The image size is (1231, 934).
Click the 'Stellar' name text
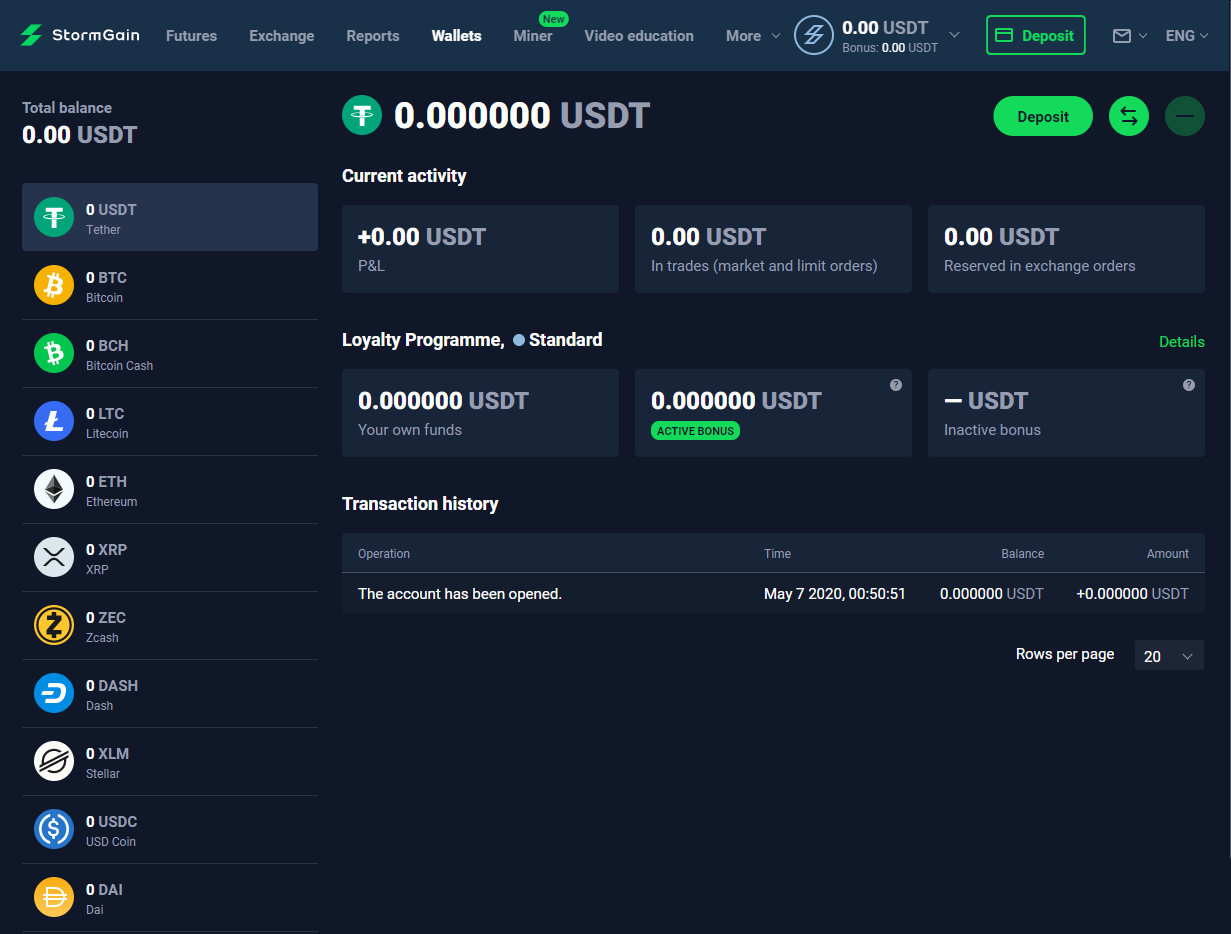[x=103, y=774]
